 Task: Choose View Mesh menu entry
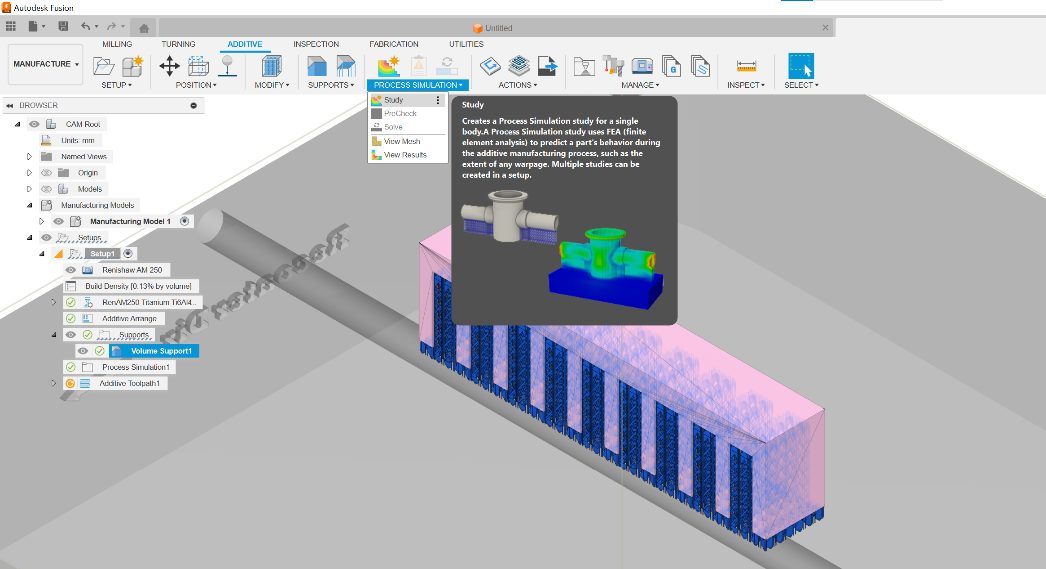(x=402, y=142)
